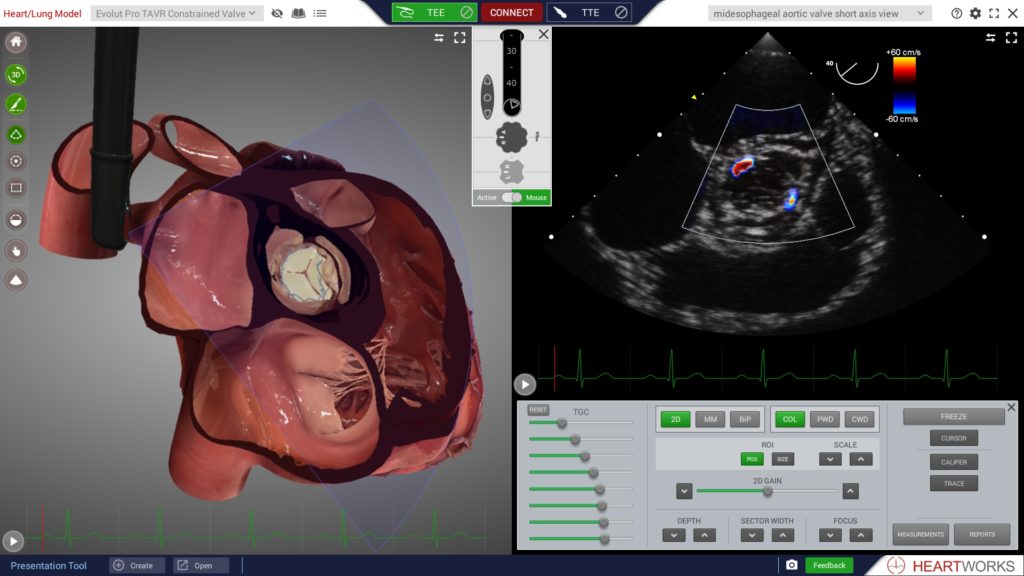Screen dimensions: 1024x576
Task: Toggle the Active/Mouse switch
Action: click(512, 197)
